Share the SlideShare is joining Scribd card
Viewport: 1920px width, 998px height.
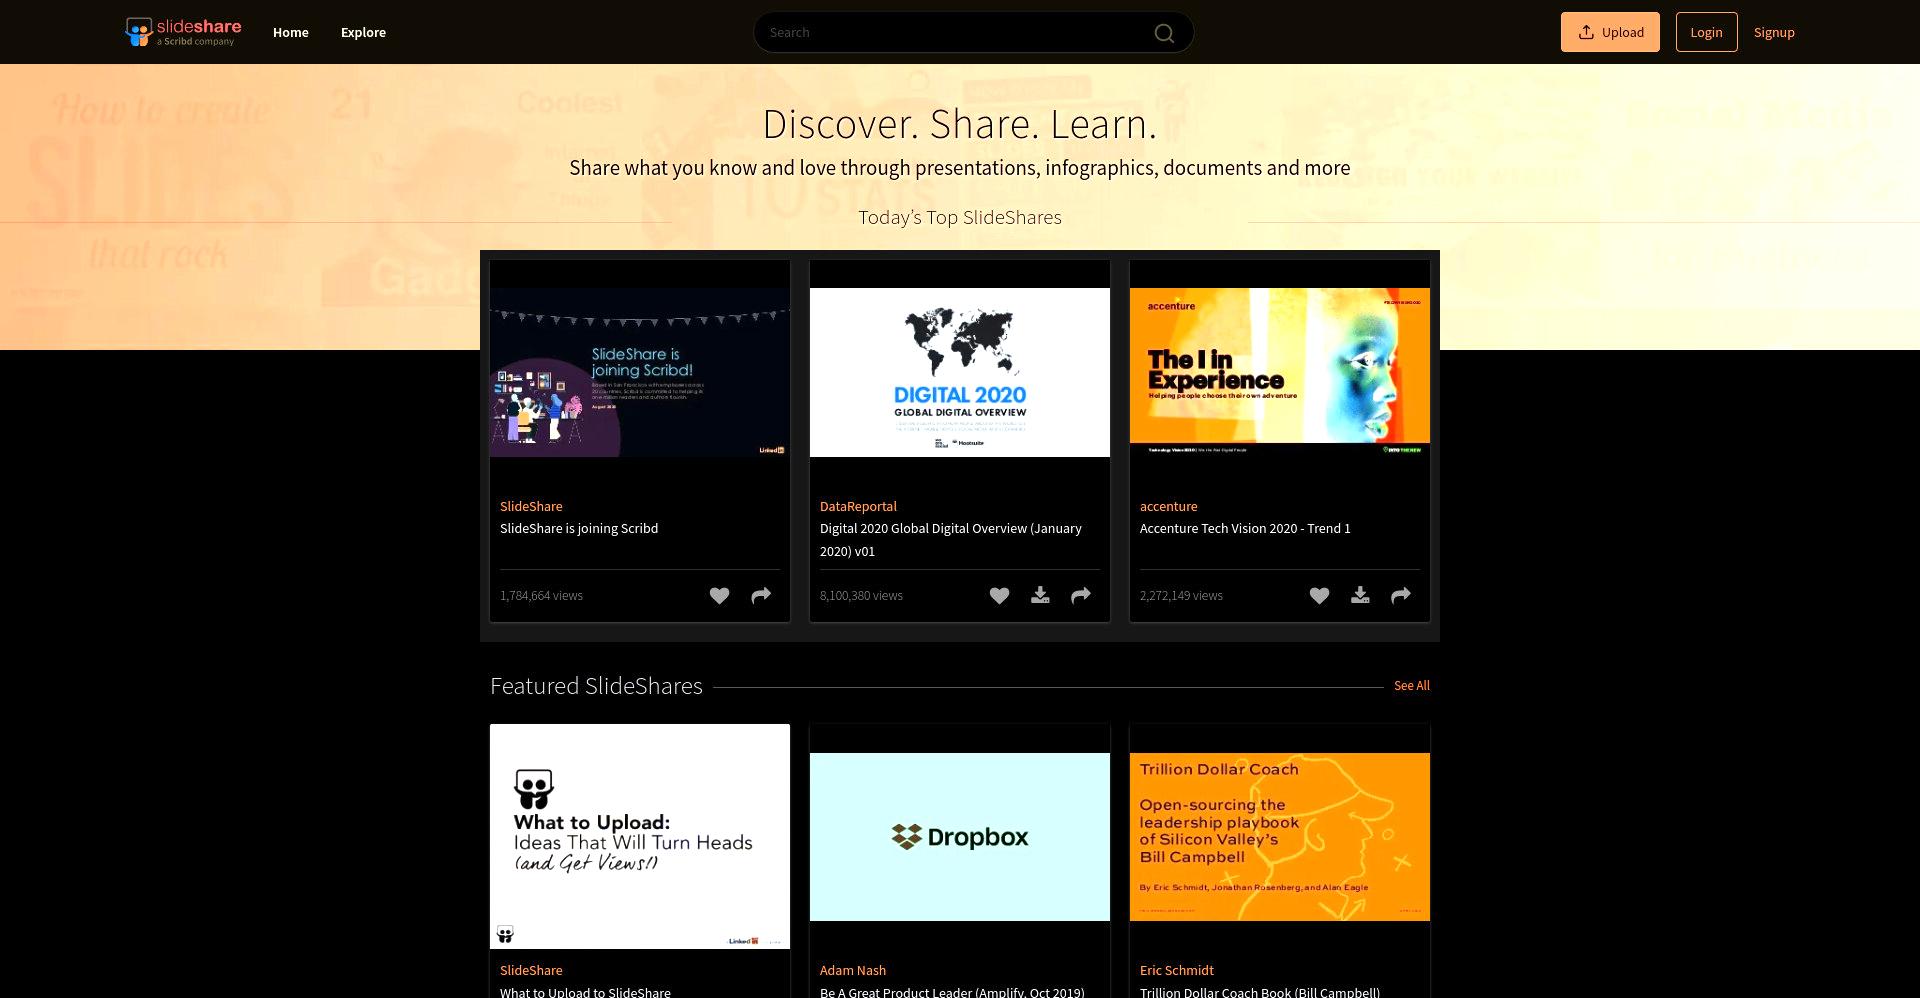click(x=761, y=596)
